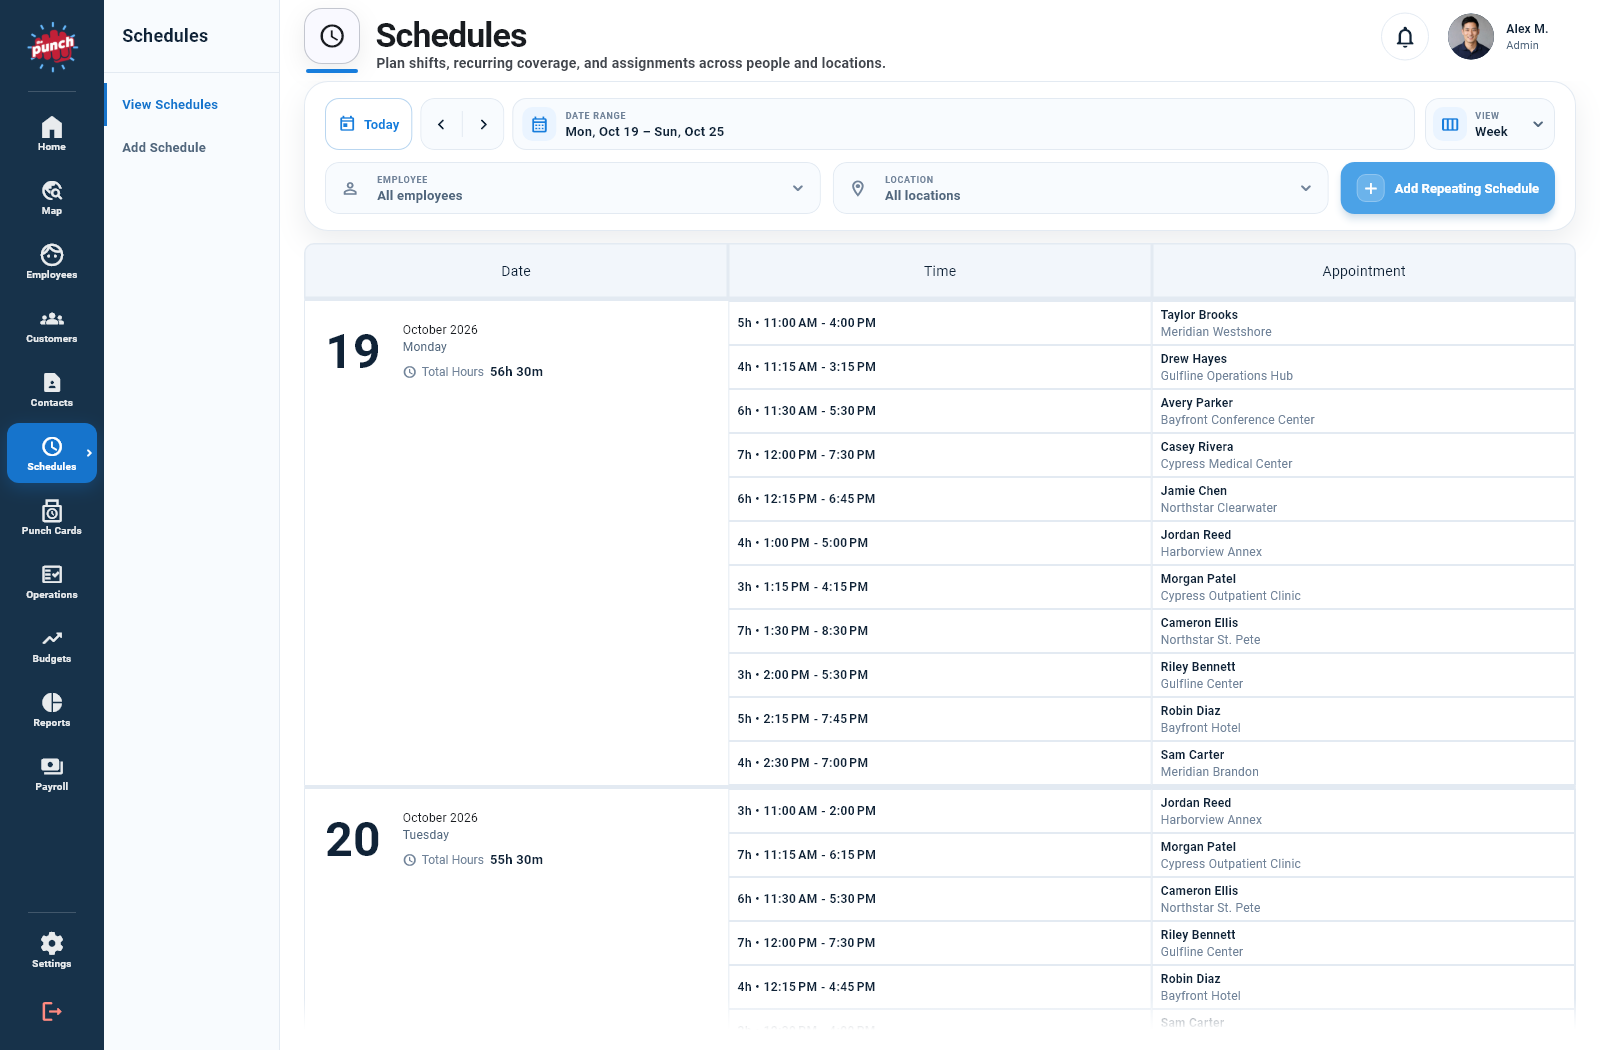The height and width of the screenshot is (1050, 1600).
Task: Go to previous week arrow
Action: coord(441,124)
